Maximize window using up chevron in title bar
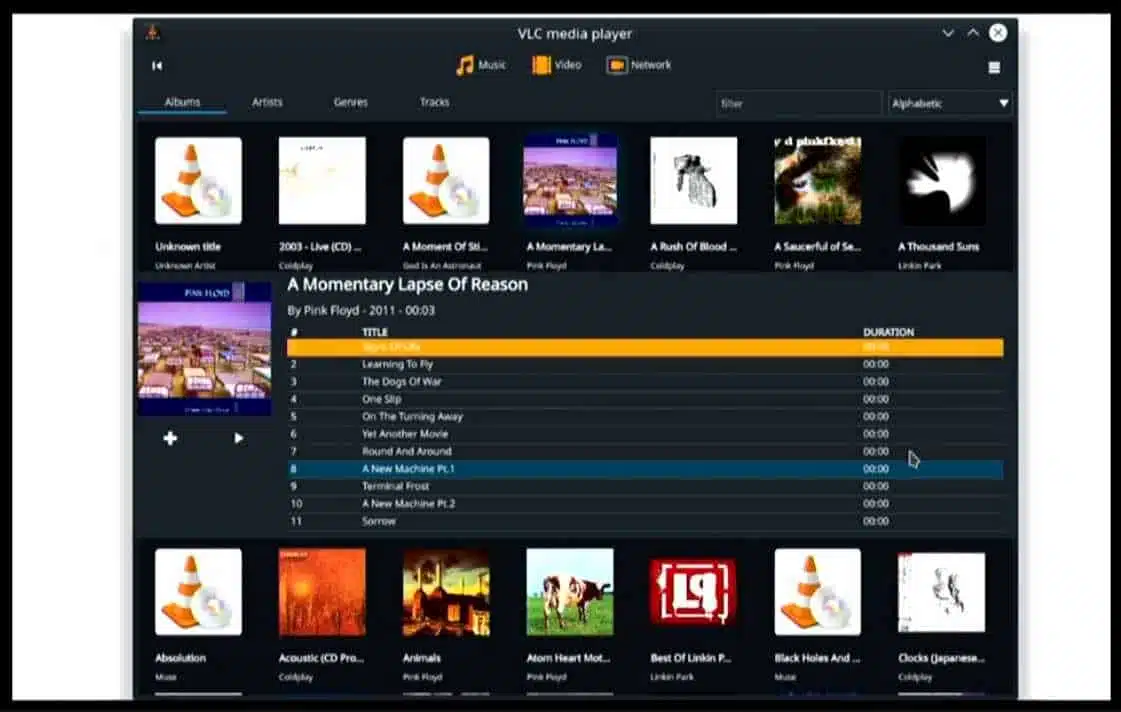1121x712 pixels. pos(973,33)
